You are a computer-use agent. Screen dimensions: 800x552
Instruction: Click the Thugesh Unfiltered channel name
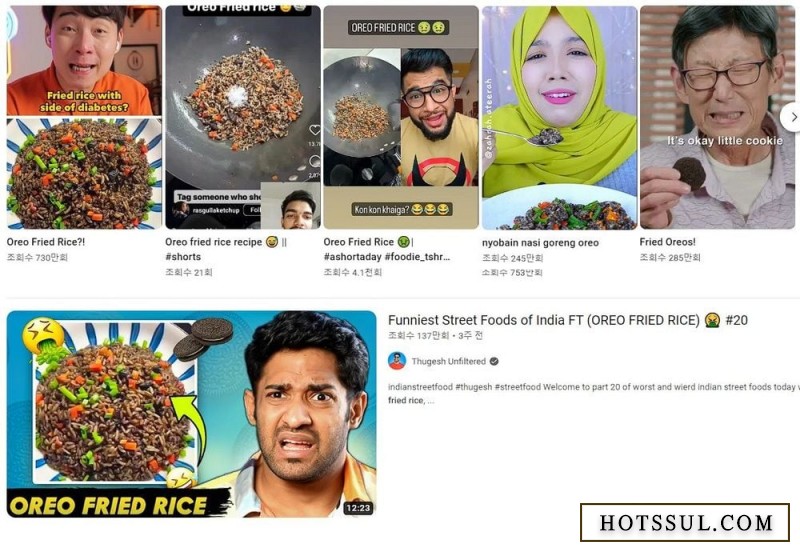coord(448,361)
